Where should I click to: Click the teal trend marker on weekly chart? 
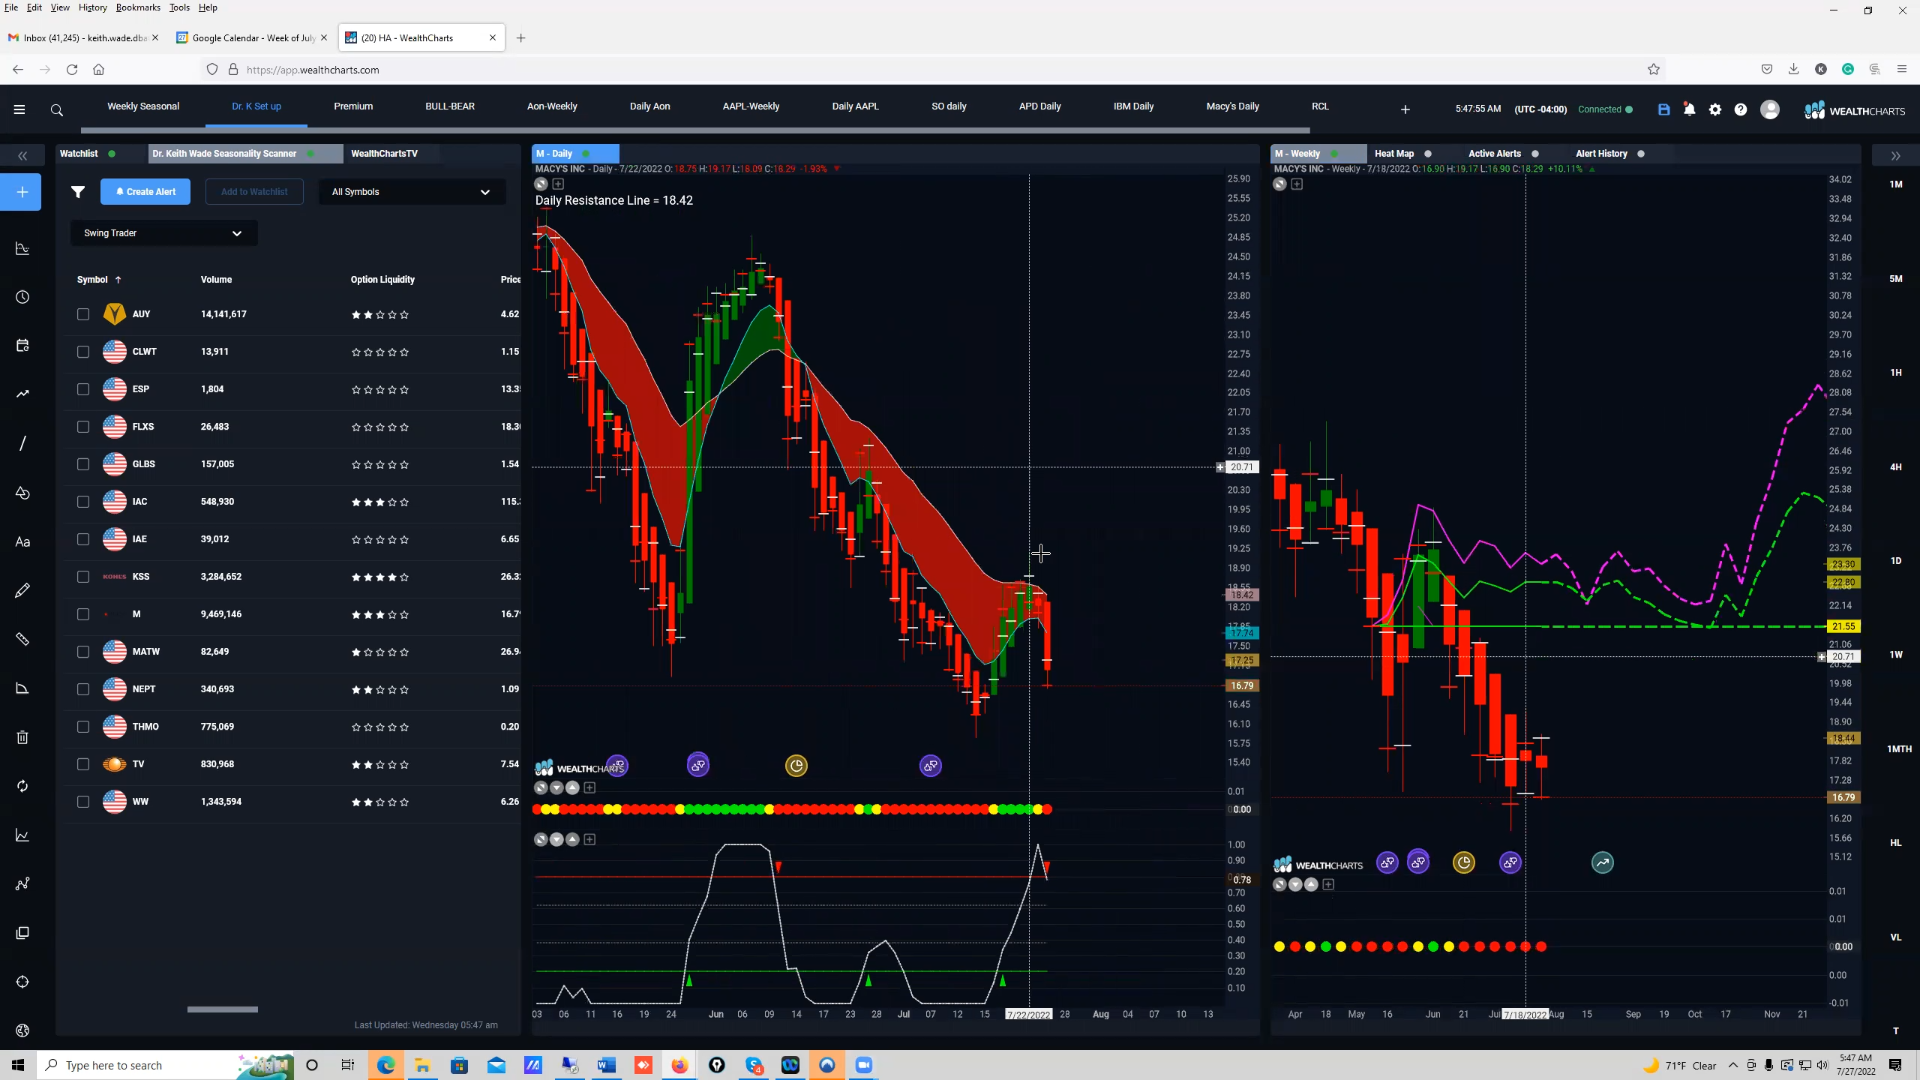pos(1602,863)
